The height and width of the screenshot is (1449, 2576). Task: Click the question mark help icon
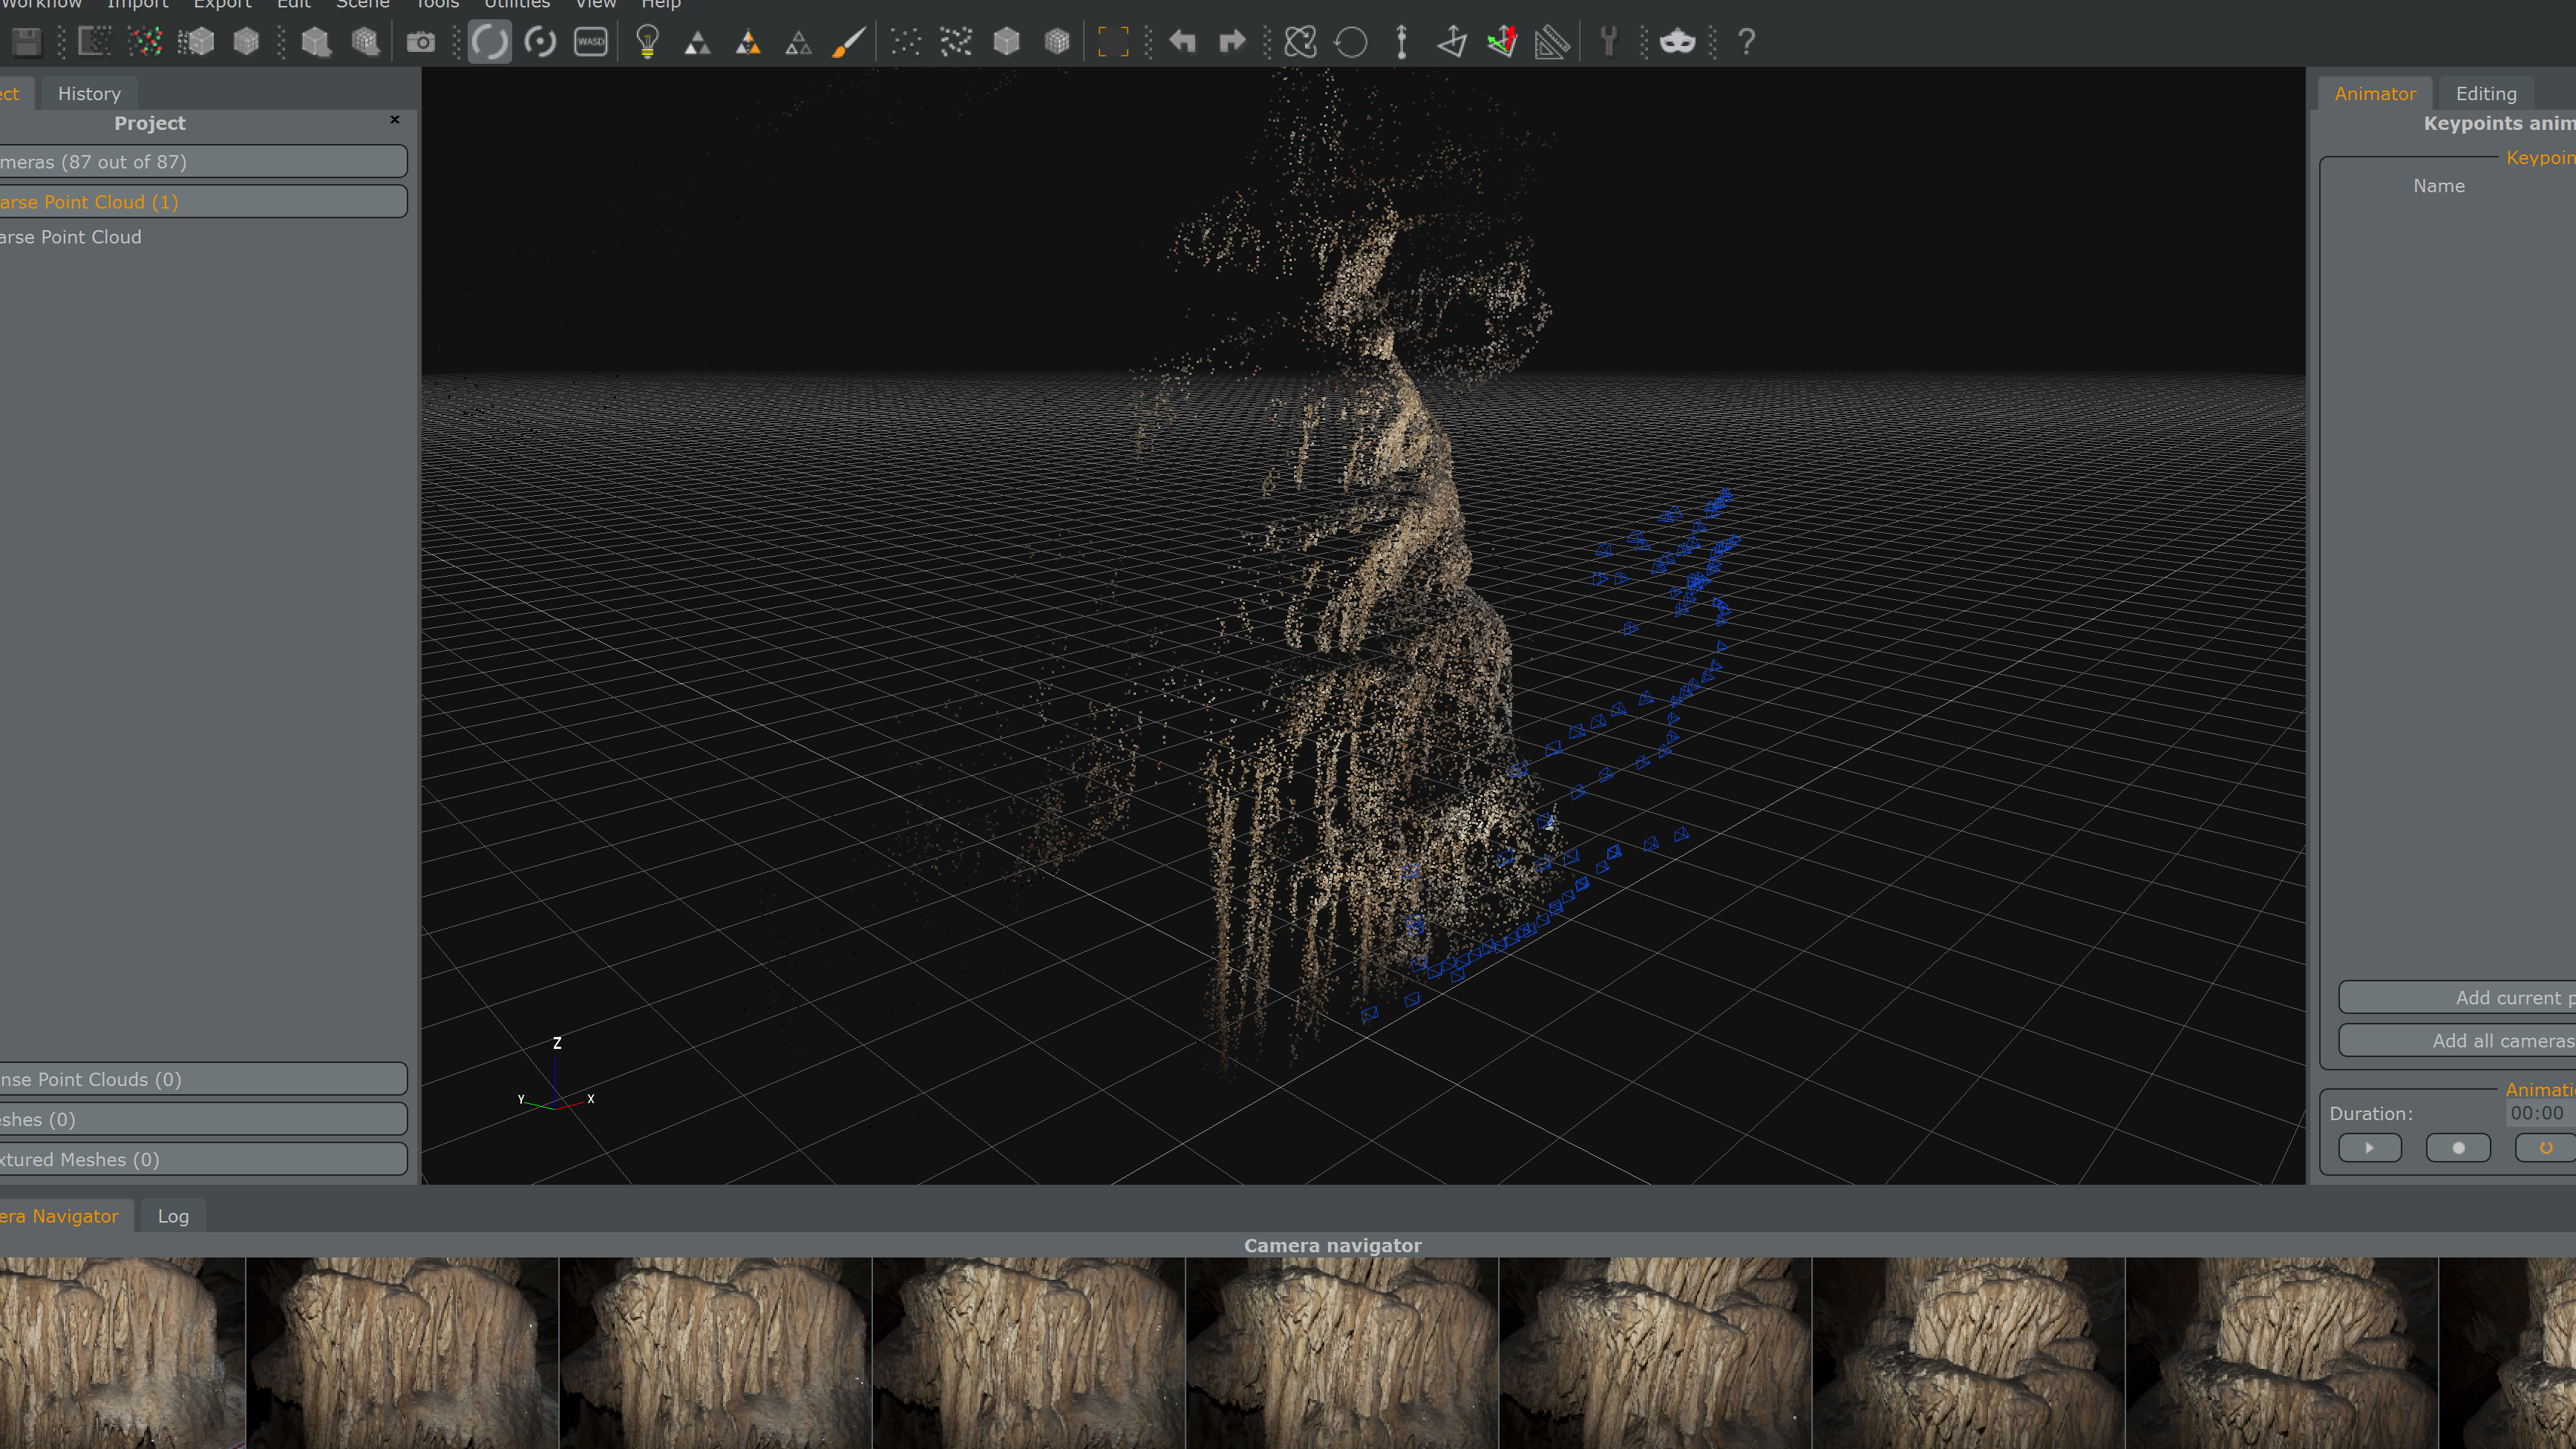click(1746, 42)
